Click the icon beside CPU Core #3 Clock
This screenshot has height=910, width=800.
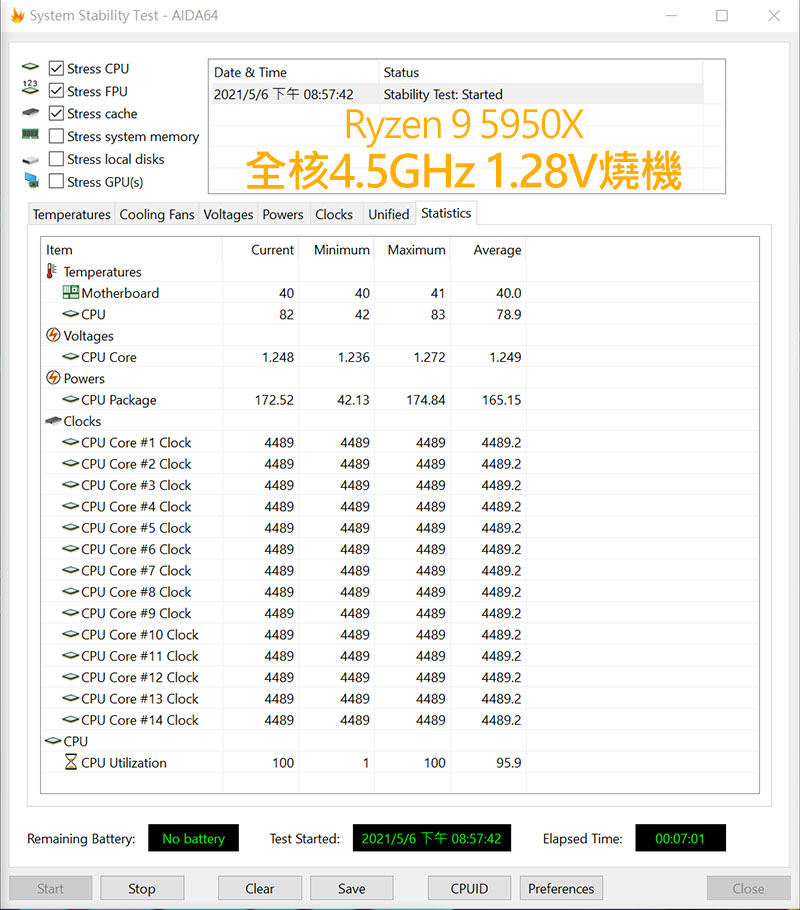click(x=71, y=485)
